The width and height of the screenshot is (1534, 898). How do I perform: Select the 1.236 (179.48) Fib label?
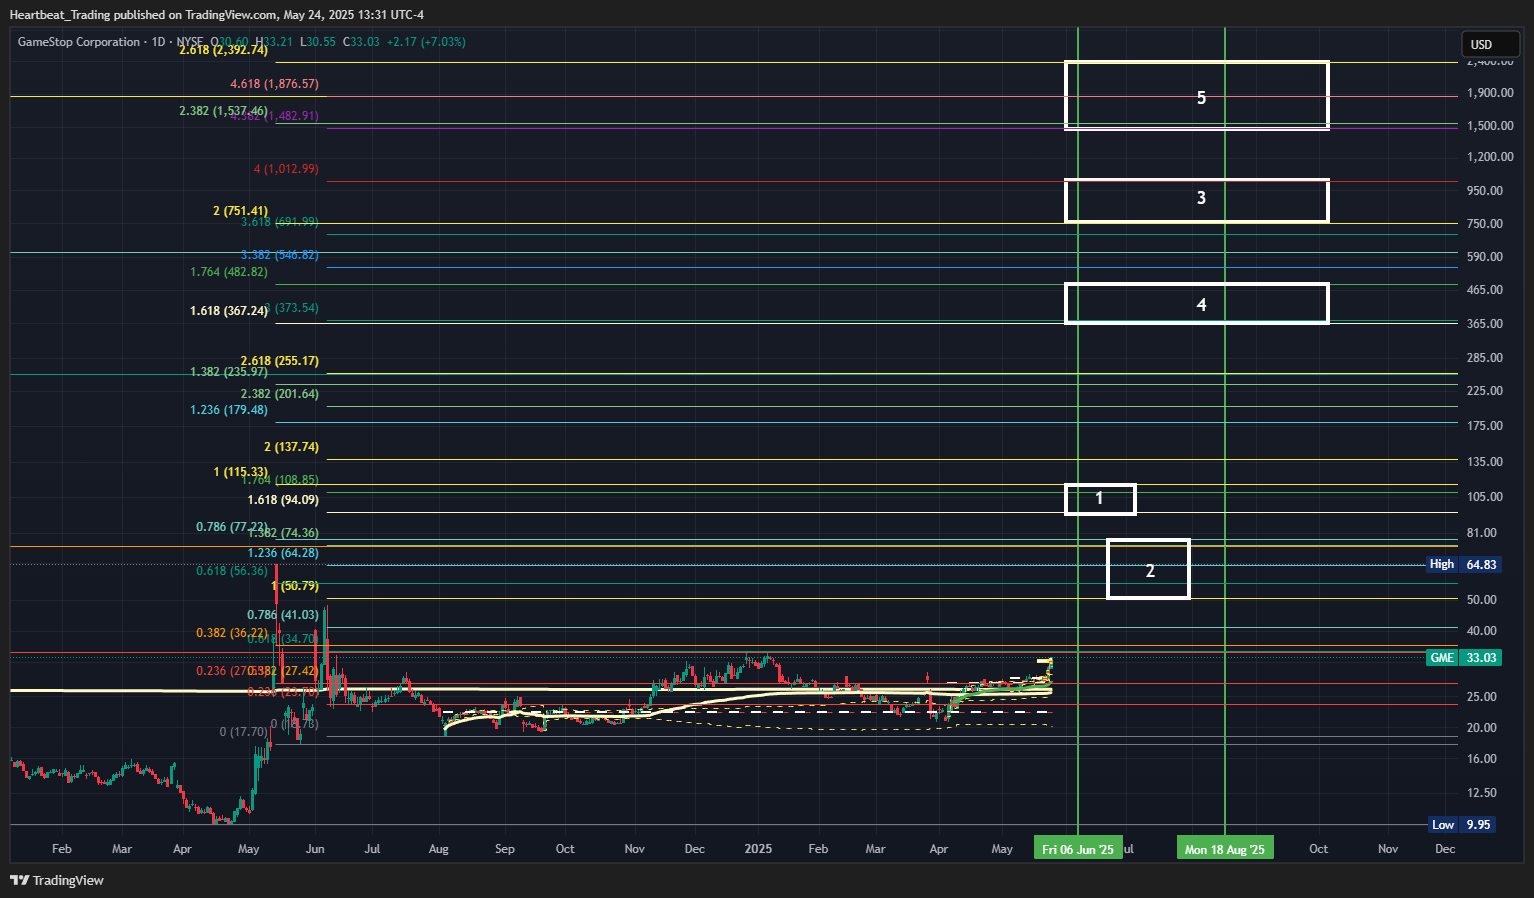[x=229, y=410]
